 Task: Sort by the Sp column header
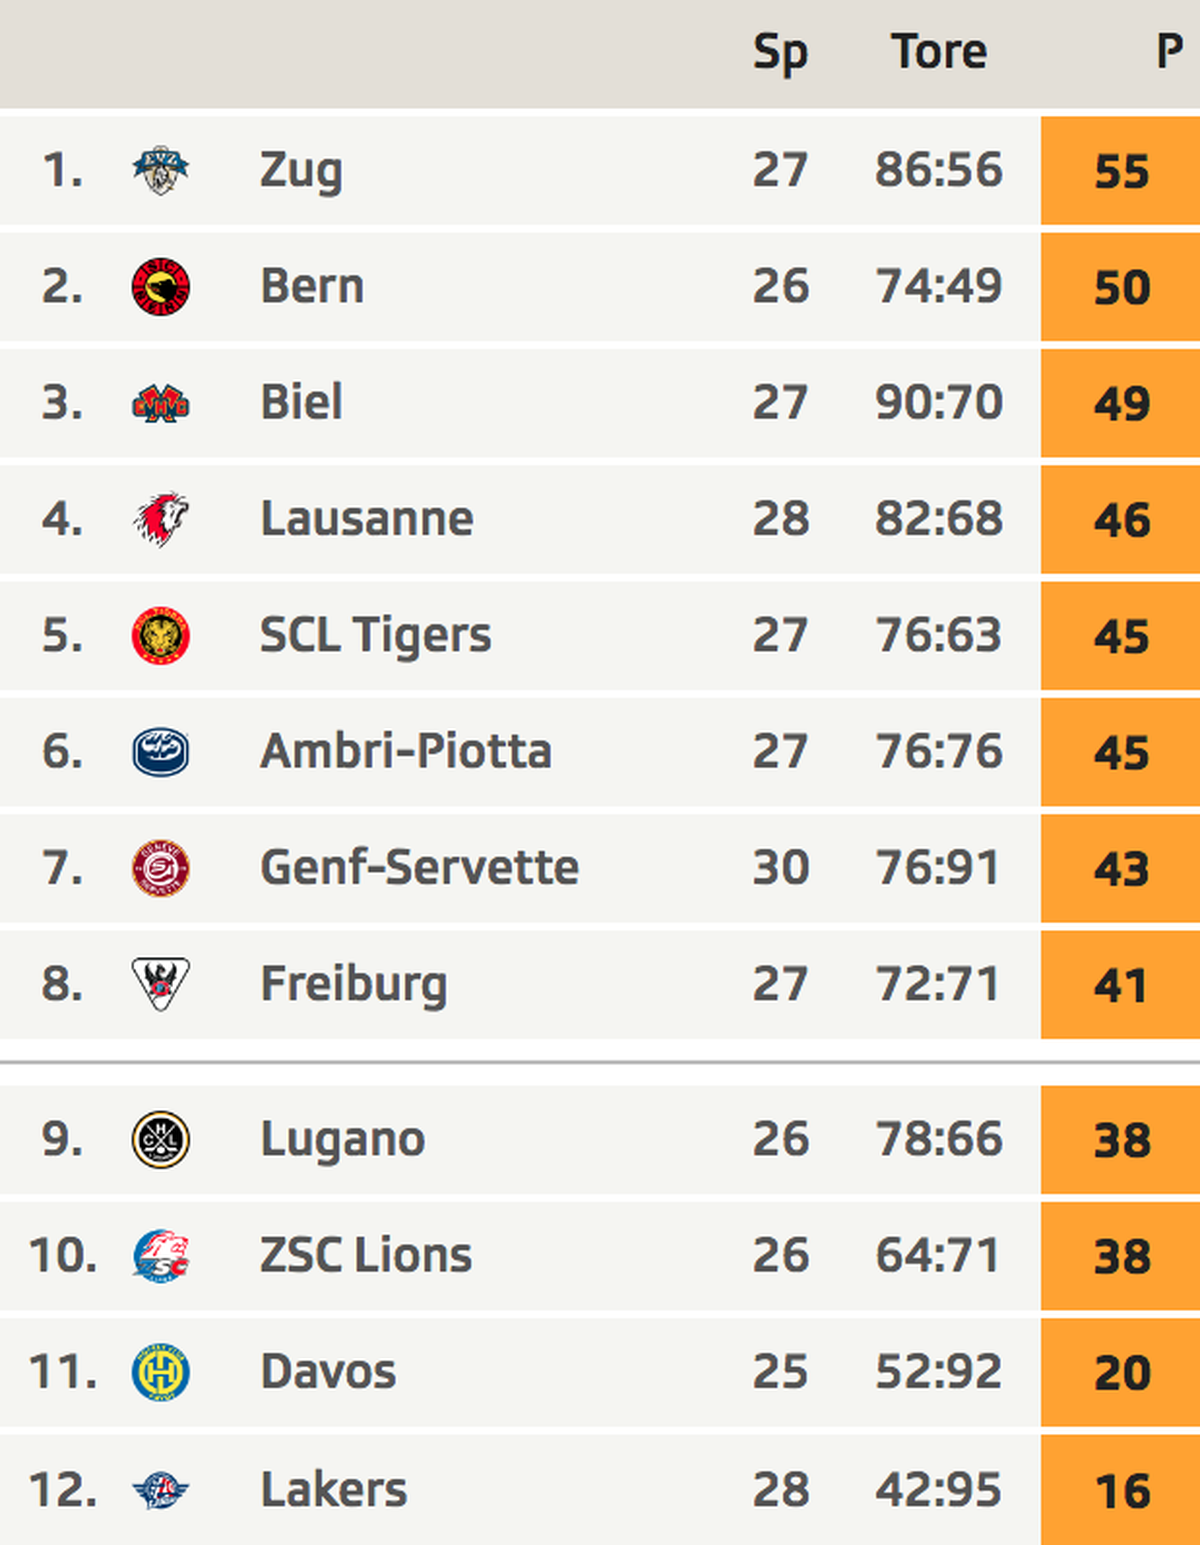pos(781,54)
